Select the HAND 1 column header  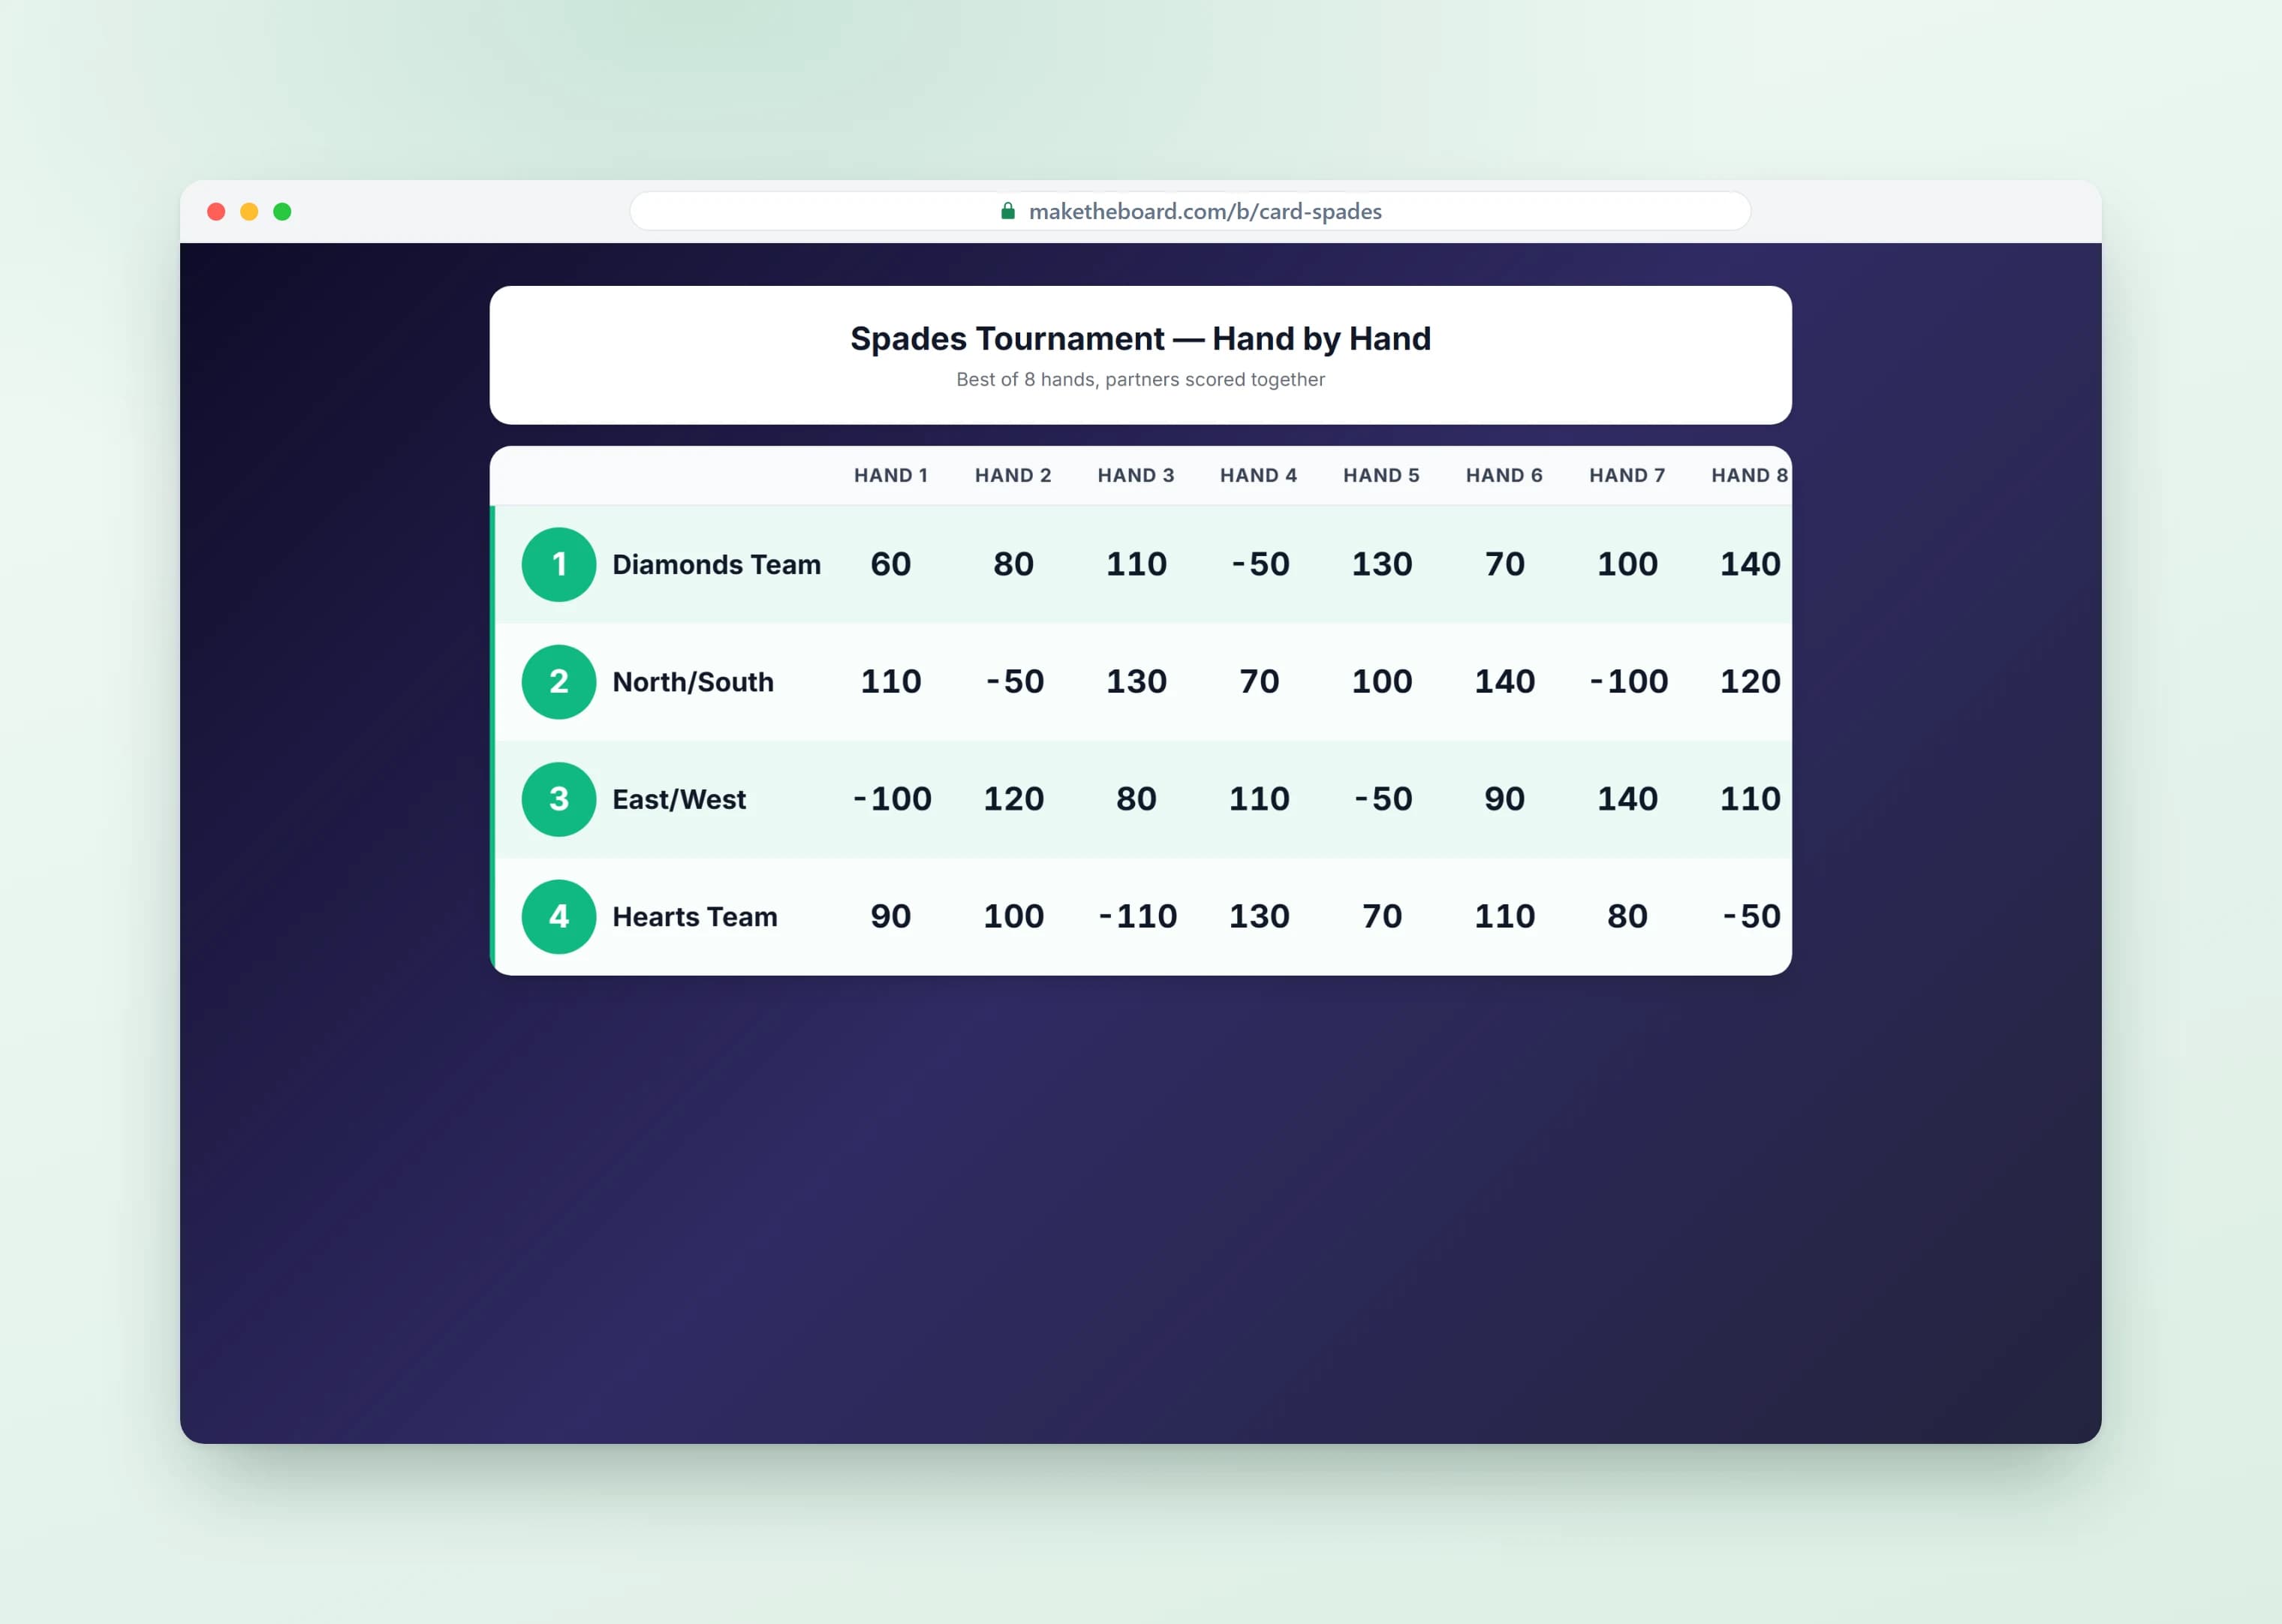[891, 476]
